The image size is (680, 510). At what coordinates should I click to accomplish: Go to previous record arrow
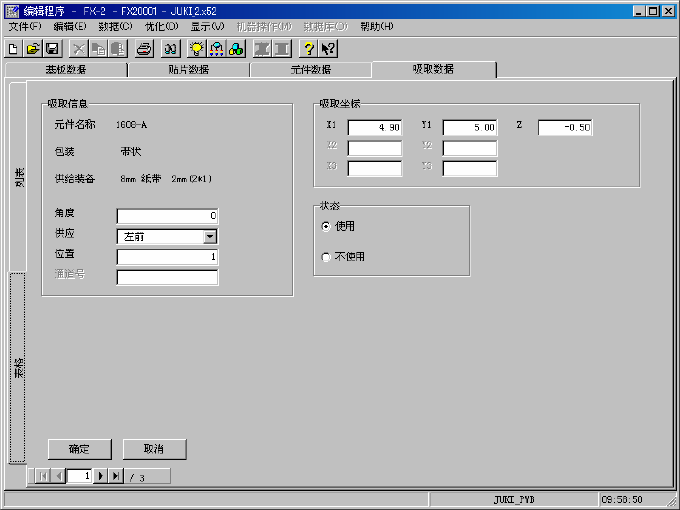point(59,476)
